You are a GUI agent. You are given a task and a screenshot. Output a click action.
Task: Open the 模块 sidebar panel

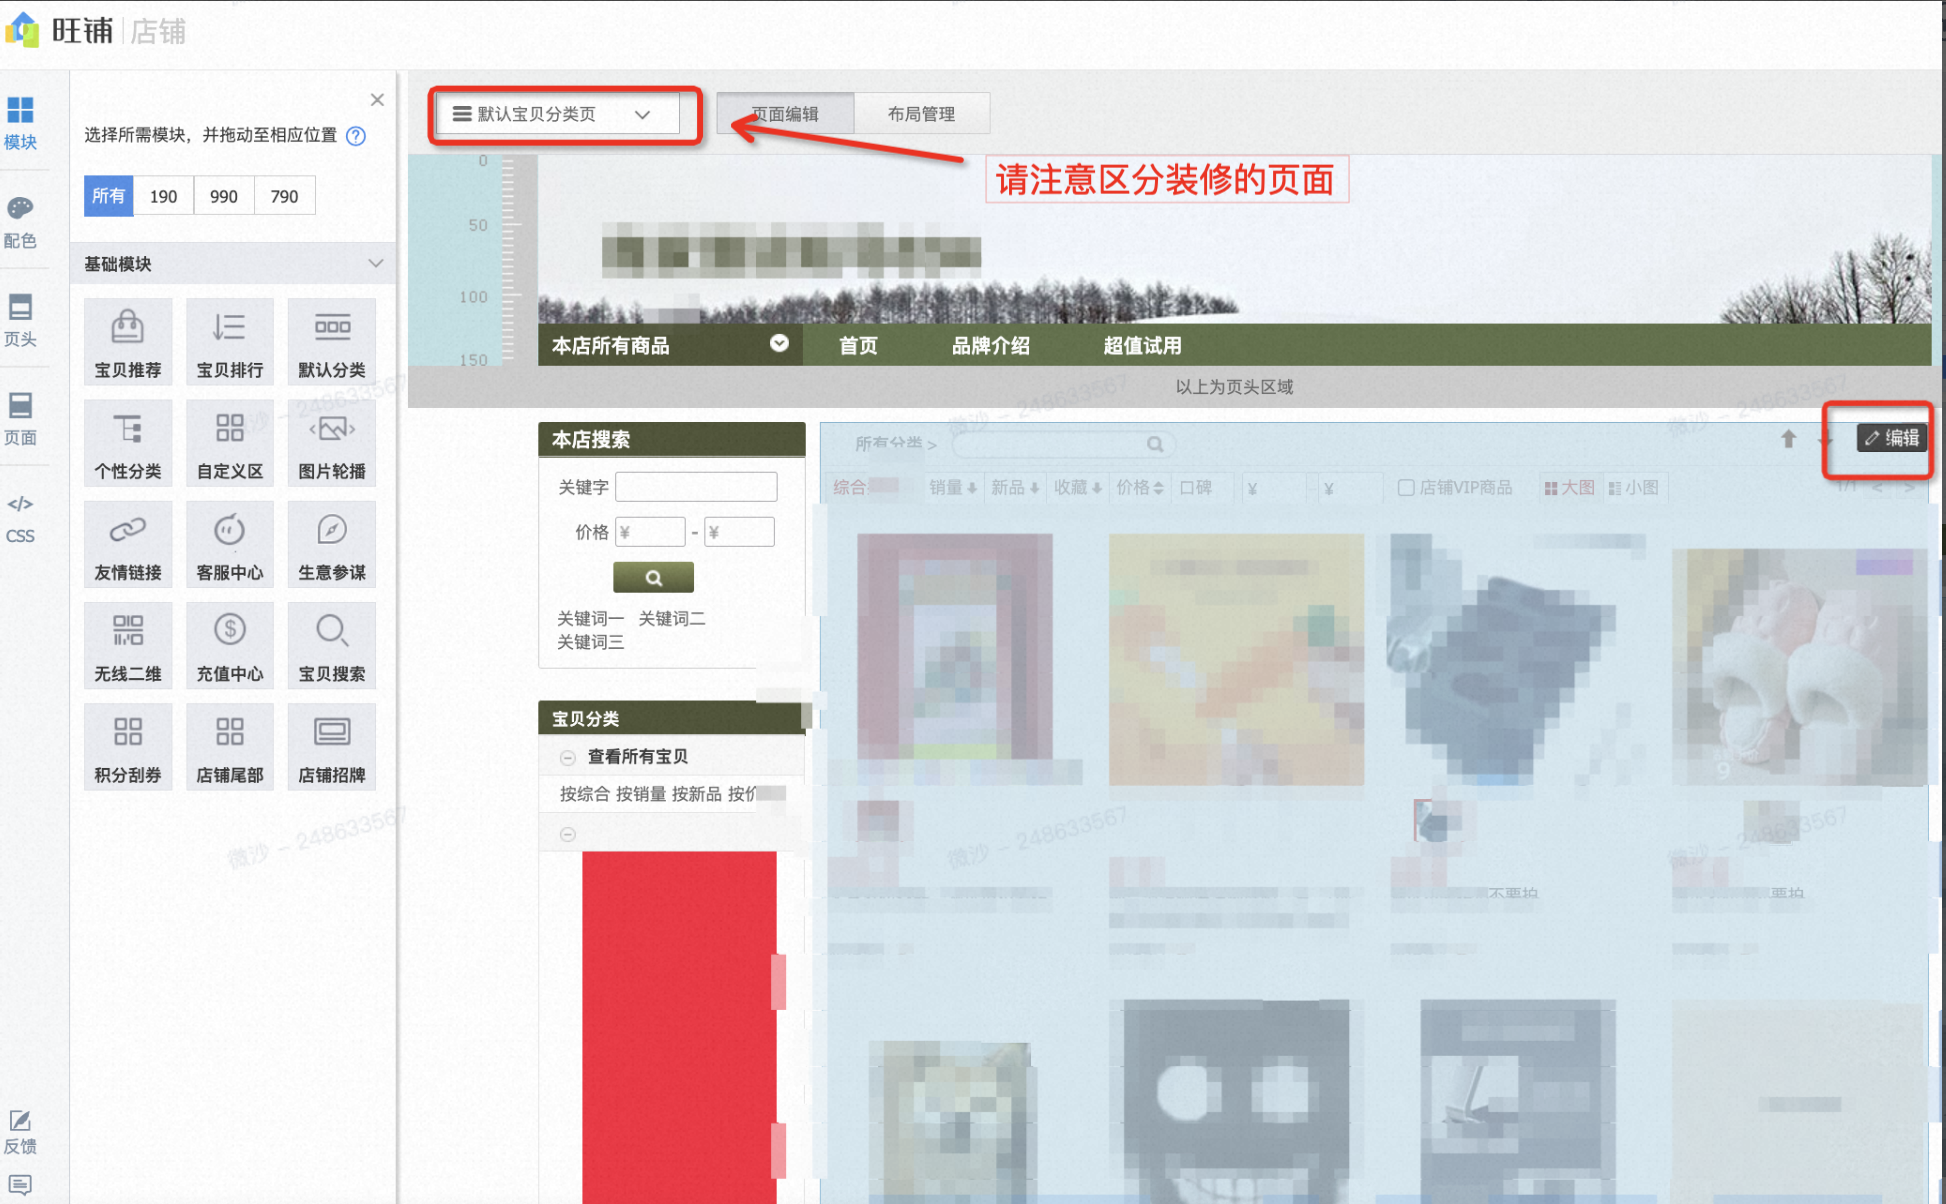point(20,123)
